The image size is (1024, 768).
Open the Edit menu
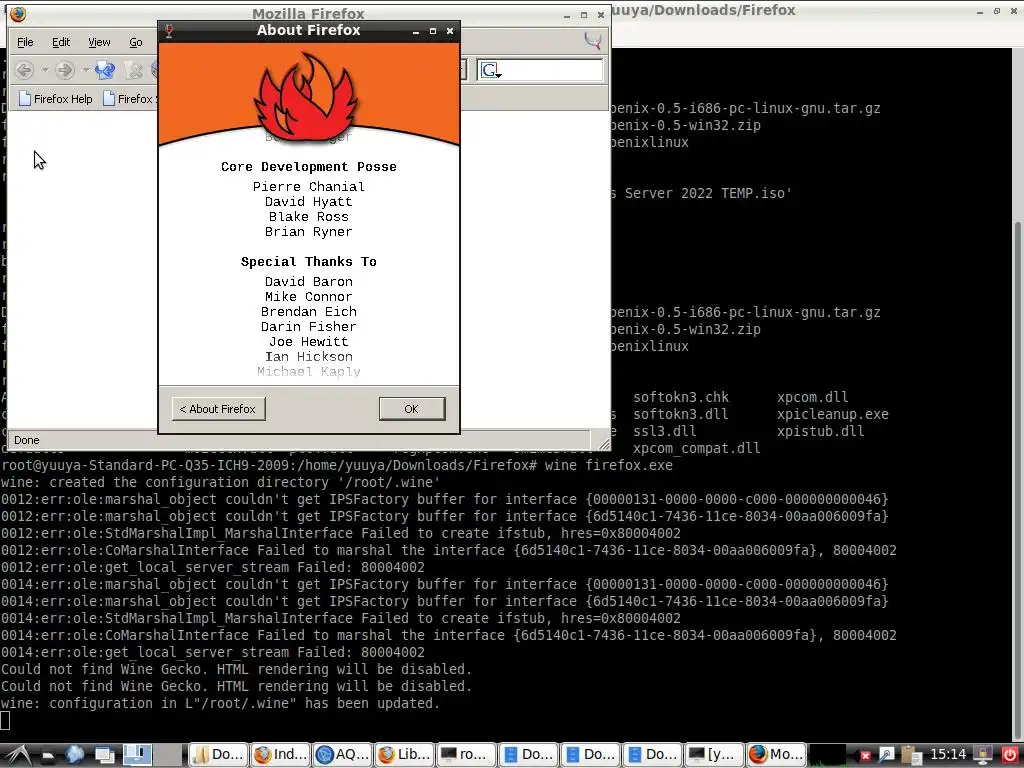[61, 42]
